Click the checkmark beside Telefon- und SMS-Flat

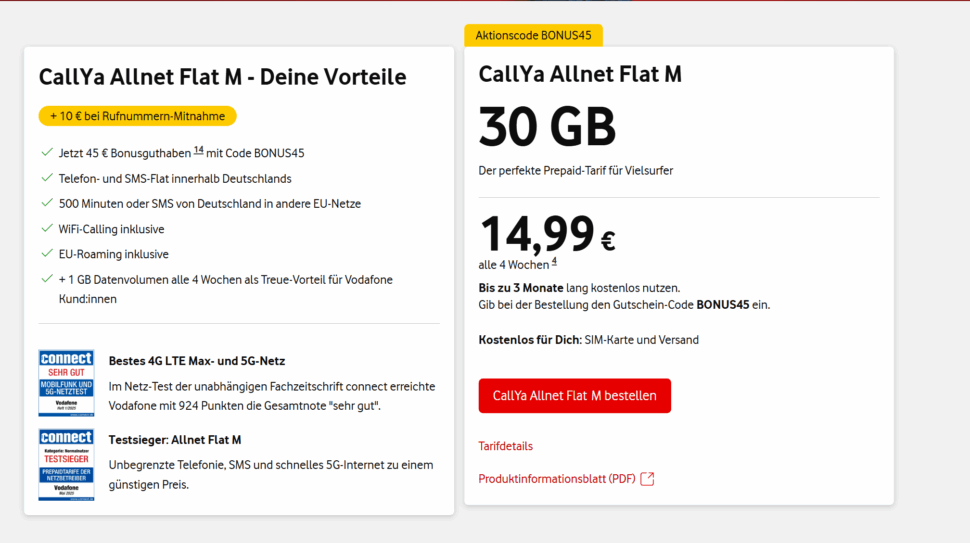click(x=47, y=178)
